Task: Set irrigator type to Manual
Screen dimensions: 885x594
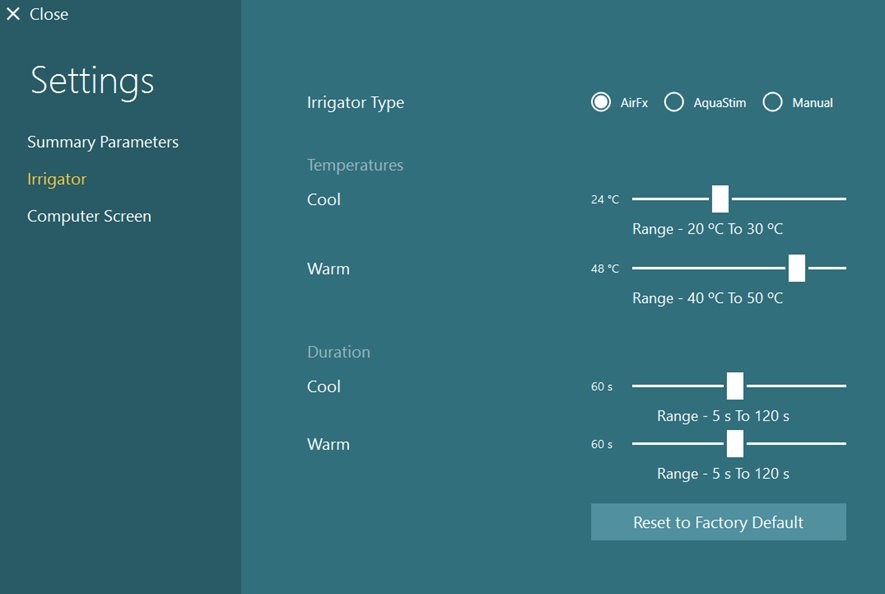Action: (772, 102)
